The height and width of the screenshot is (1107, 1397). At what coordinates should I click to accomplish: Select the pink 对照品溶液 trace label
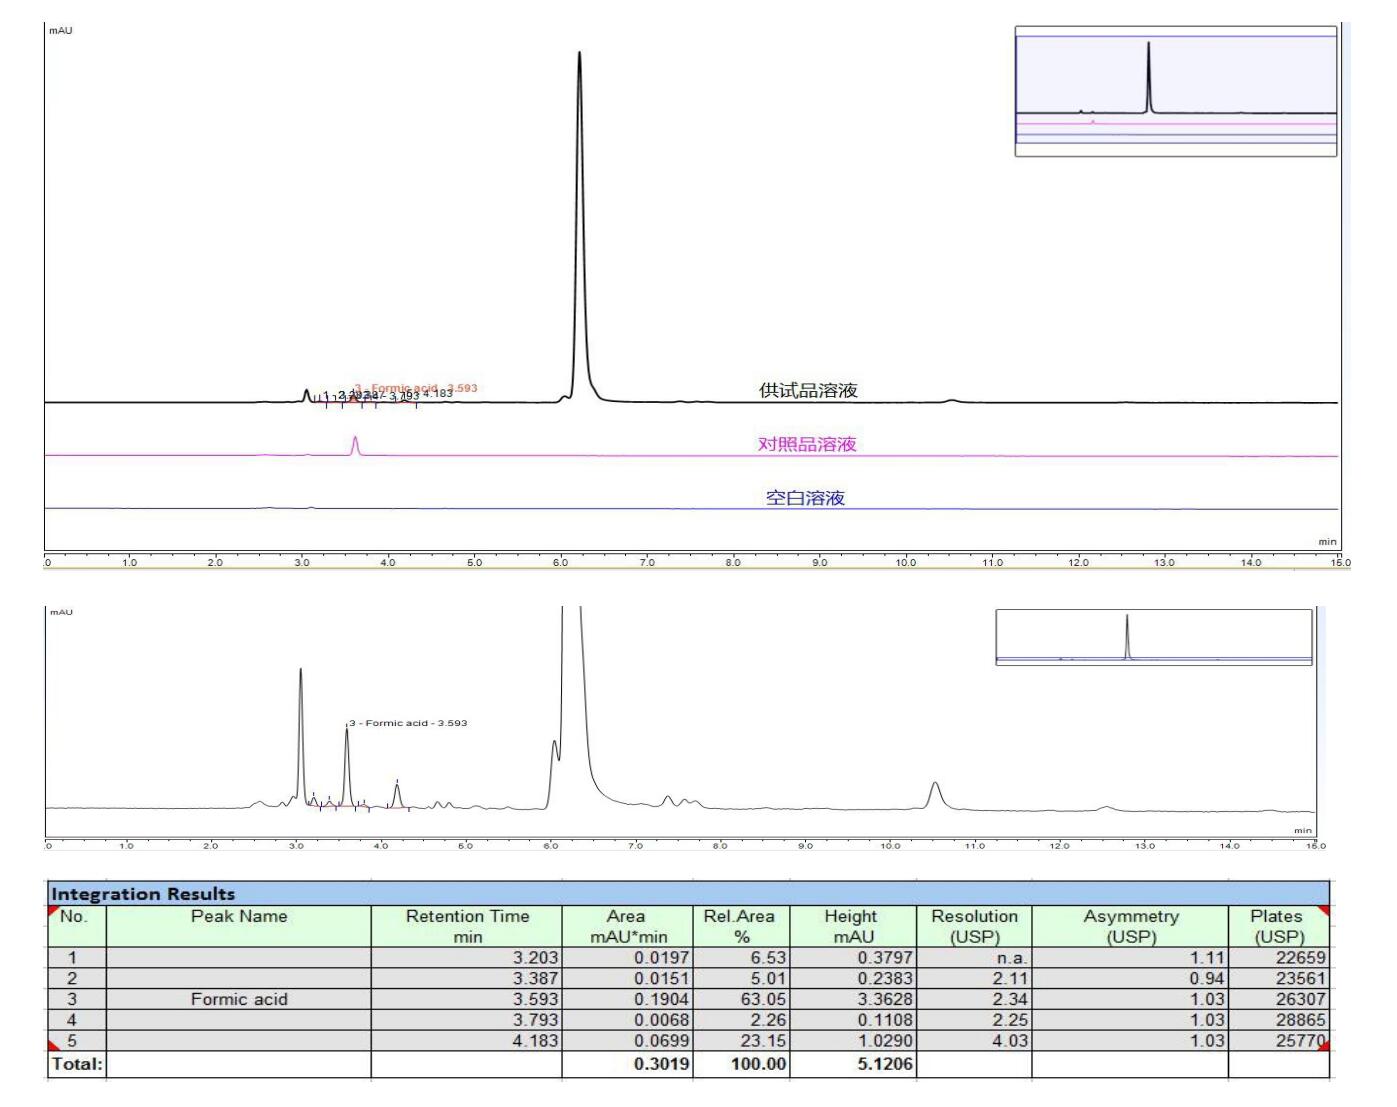coord(806,444)
